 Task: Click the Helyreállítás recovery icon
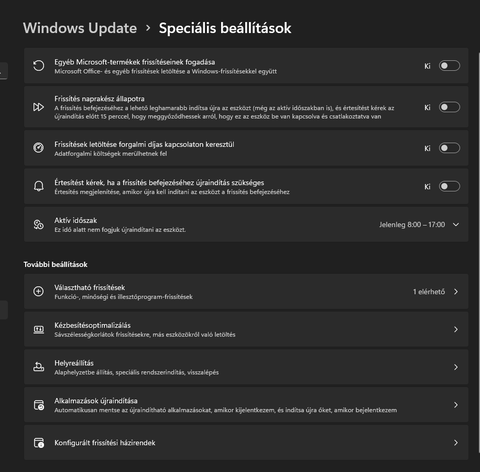[38, 367]
